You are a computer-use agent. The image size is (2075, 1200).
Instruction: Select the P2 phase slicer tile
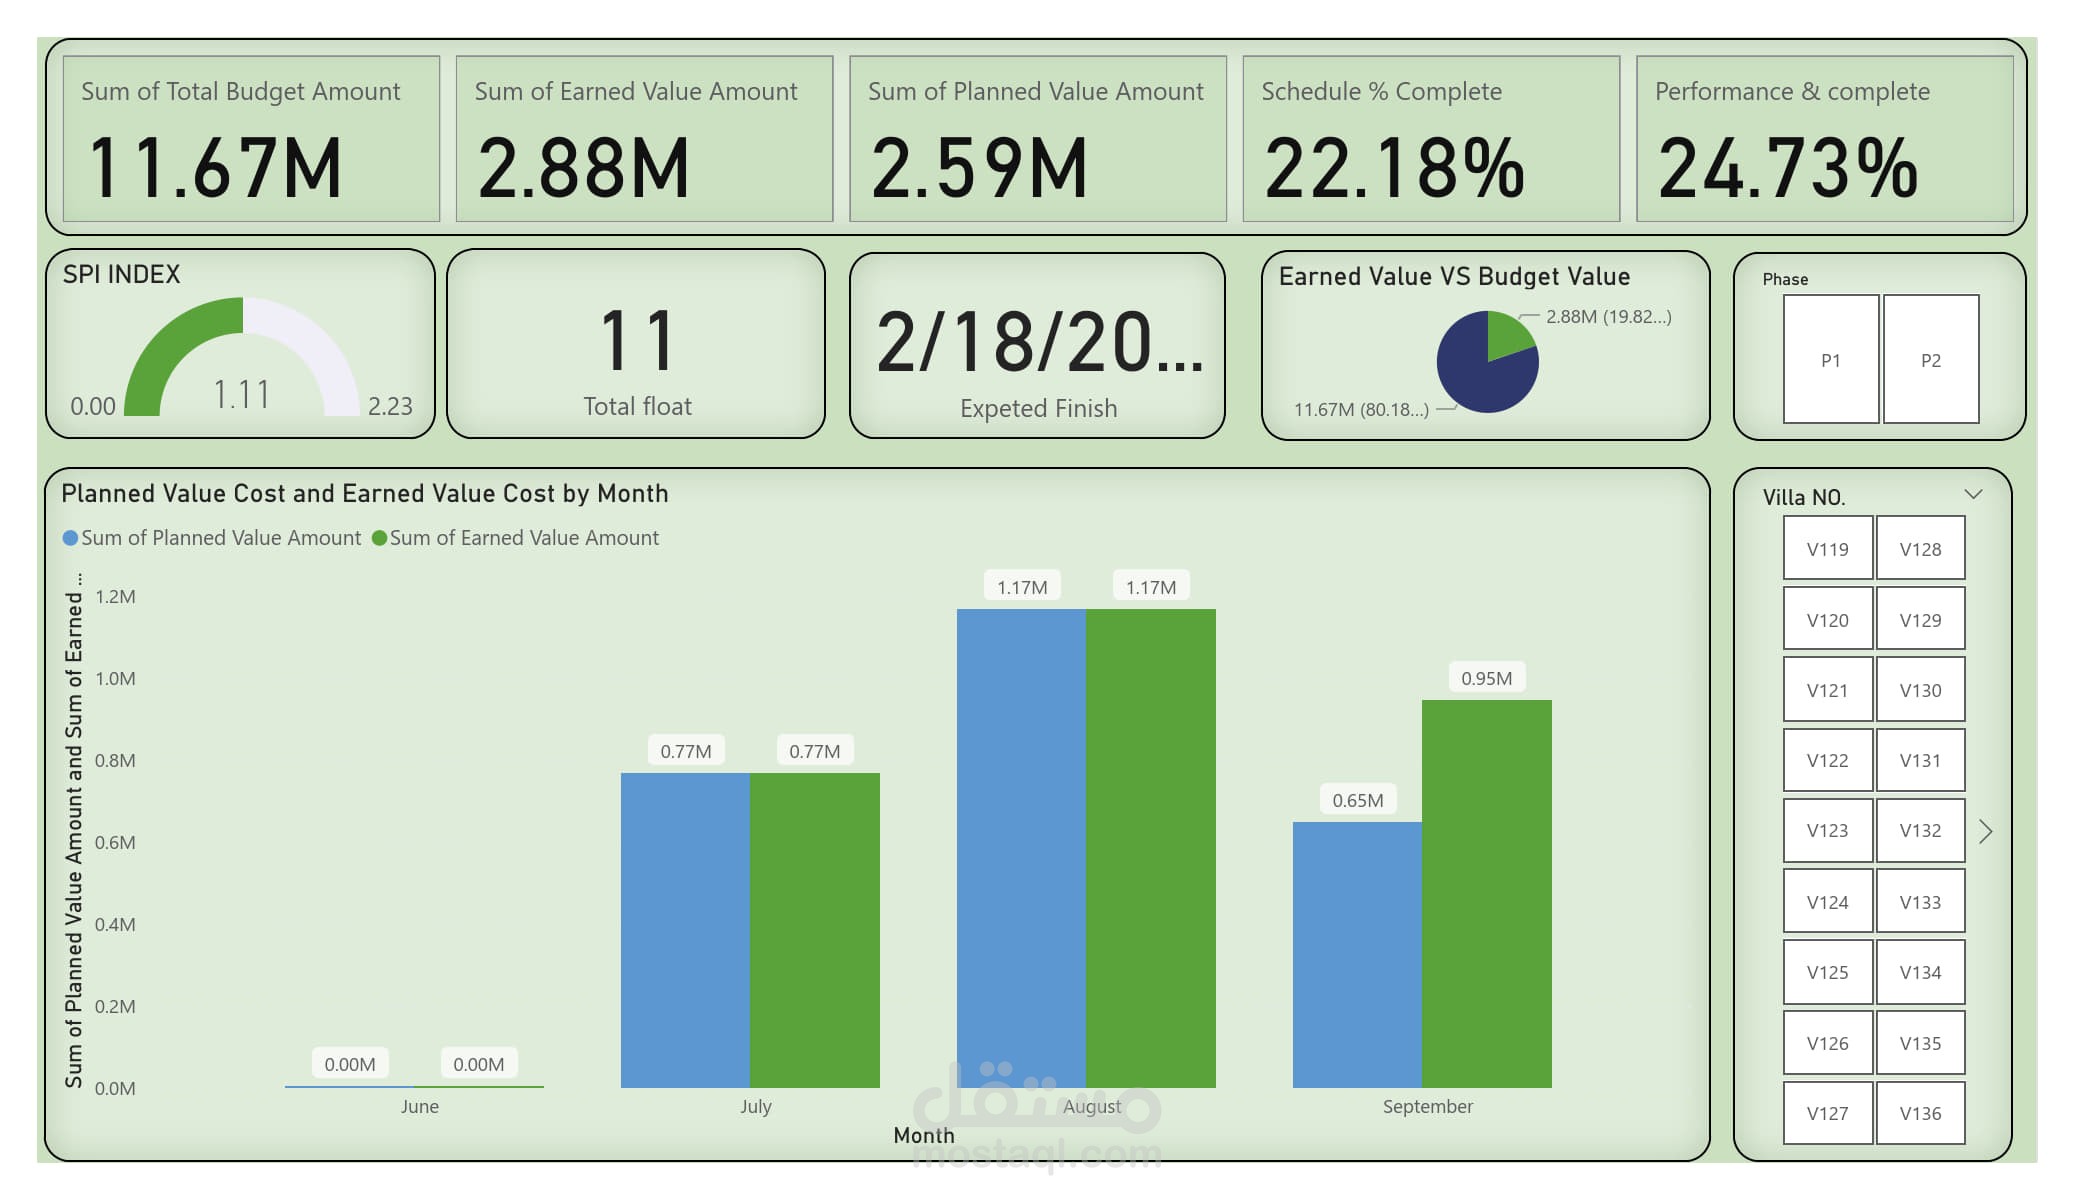[1930, 359]
